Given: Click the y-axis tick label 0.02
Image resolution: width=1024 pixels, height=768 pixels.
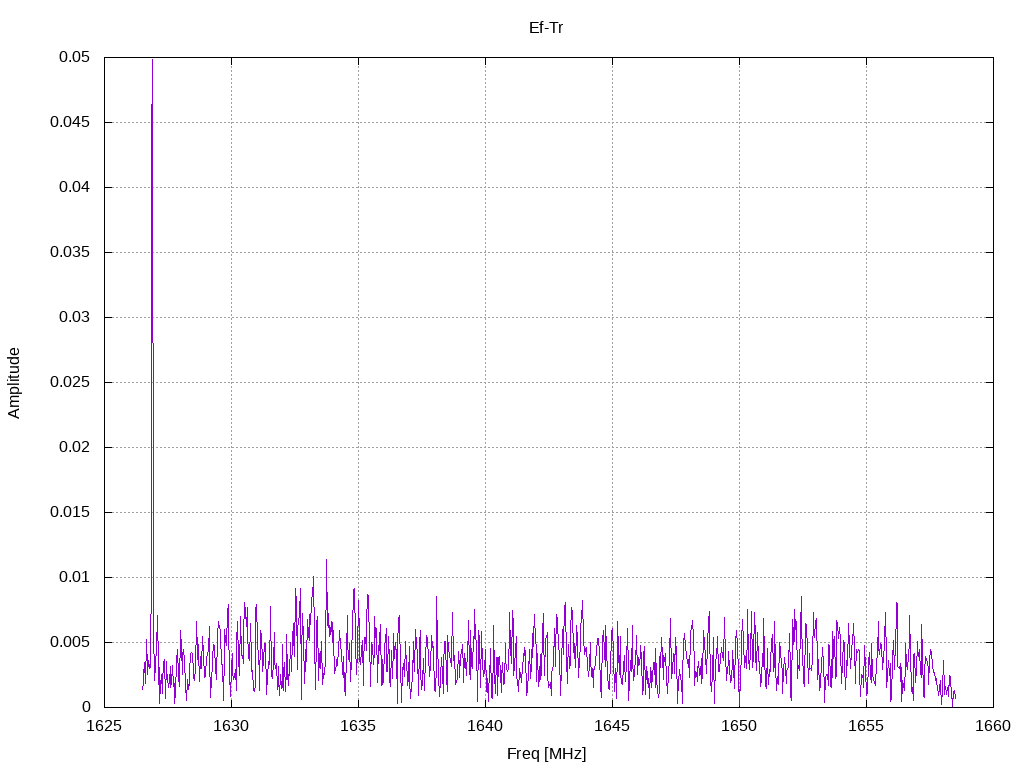Looking at the screenshot, I should [74, 447].
